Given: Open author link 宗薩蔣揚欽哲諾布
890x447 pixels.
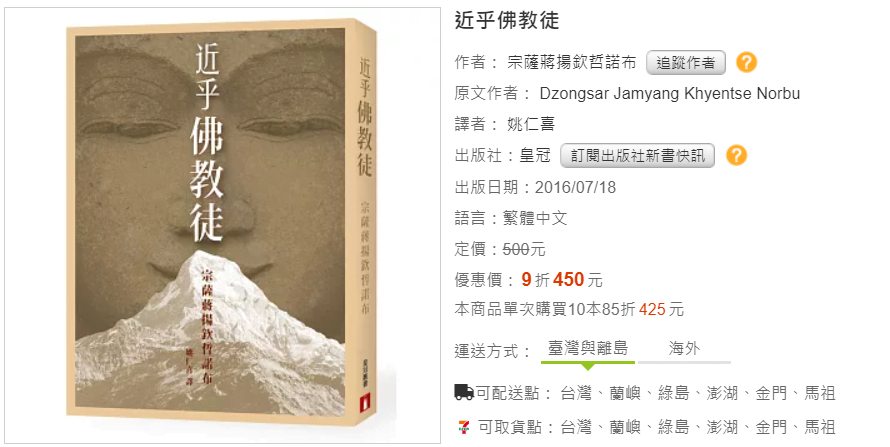Looking at the screenshot, I should click(x=572, y=62).
